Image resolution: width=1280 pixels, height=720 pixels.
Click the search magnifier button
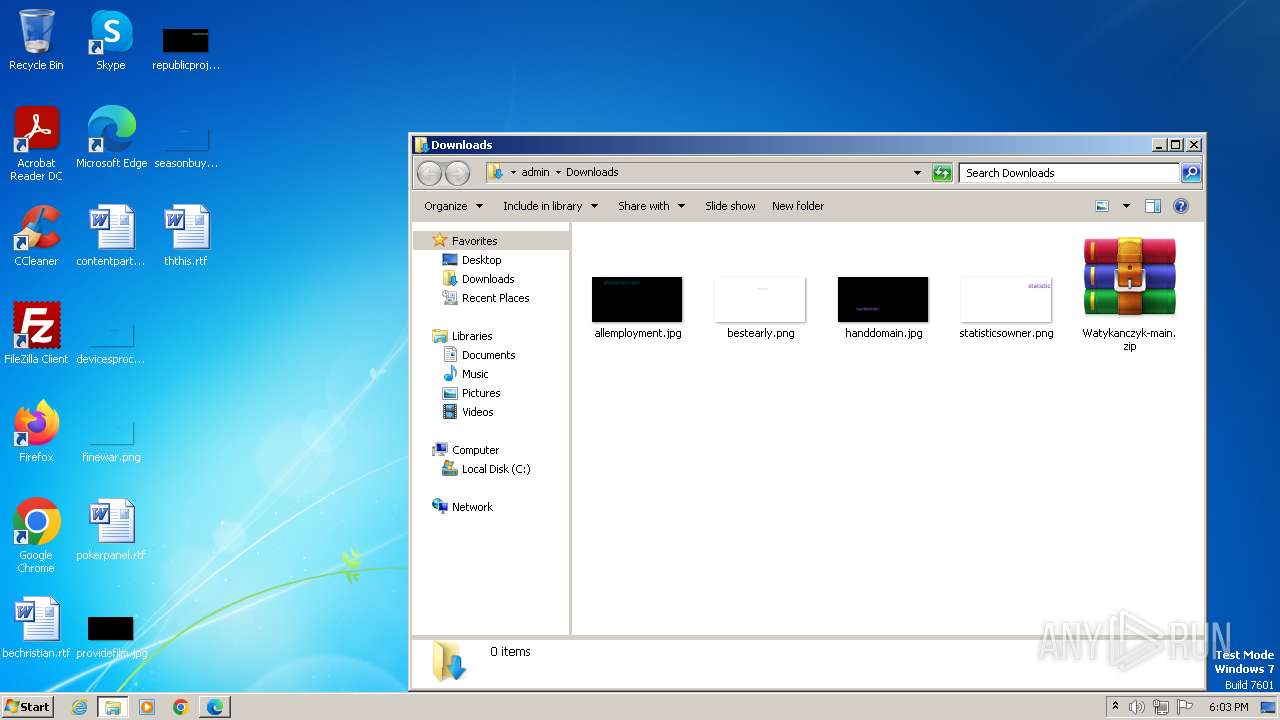[1191, 173]
